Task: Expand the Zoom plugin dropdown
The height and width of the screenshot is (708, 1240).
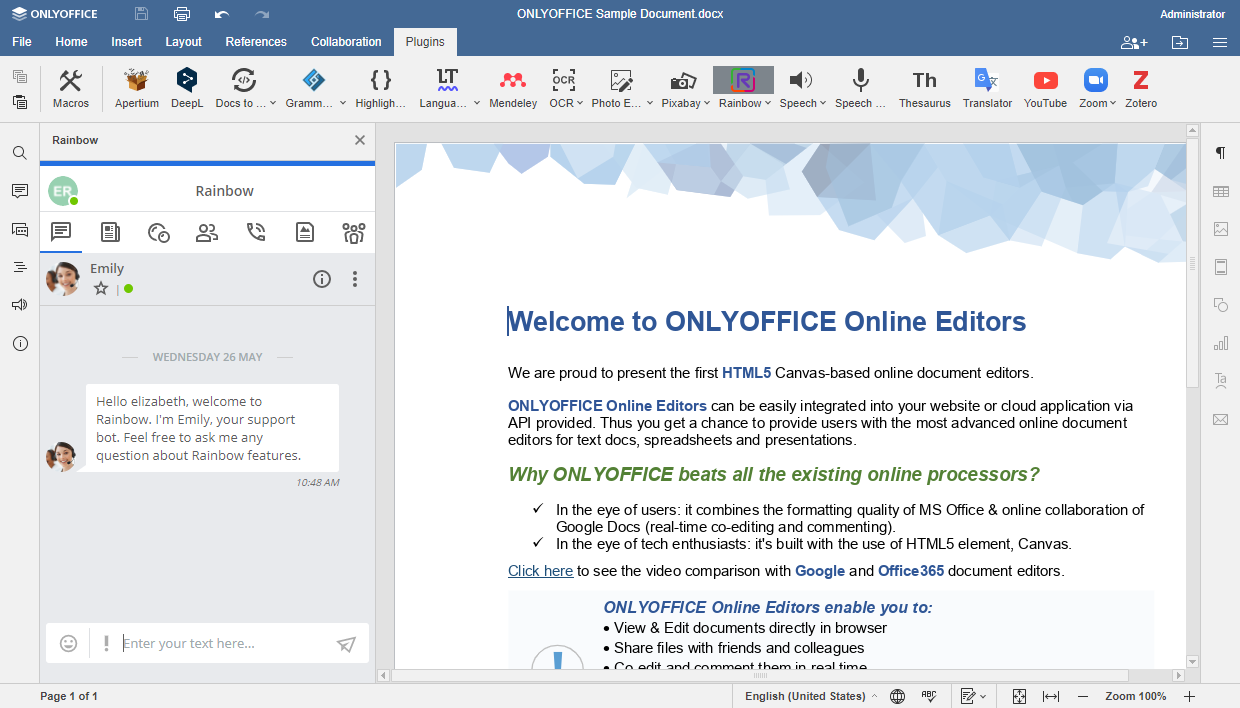Action: [x=1113, y=103]
